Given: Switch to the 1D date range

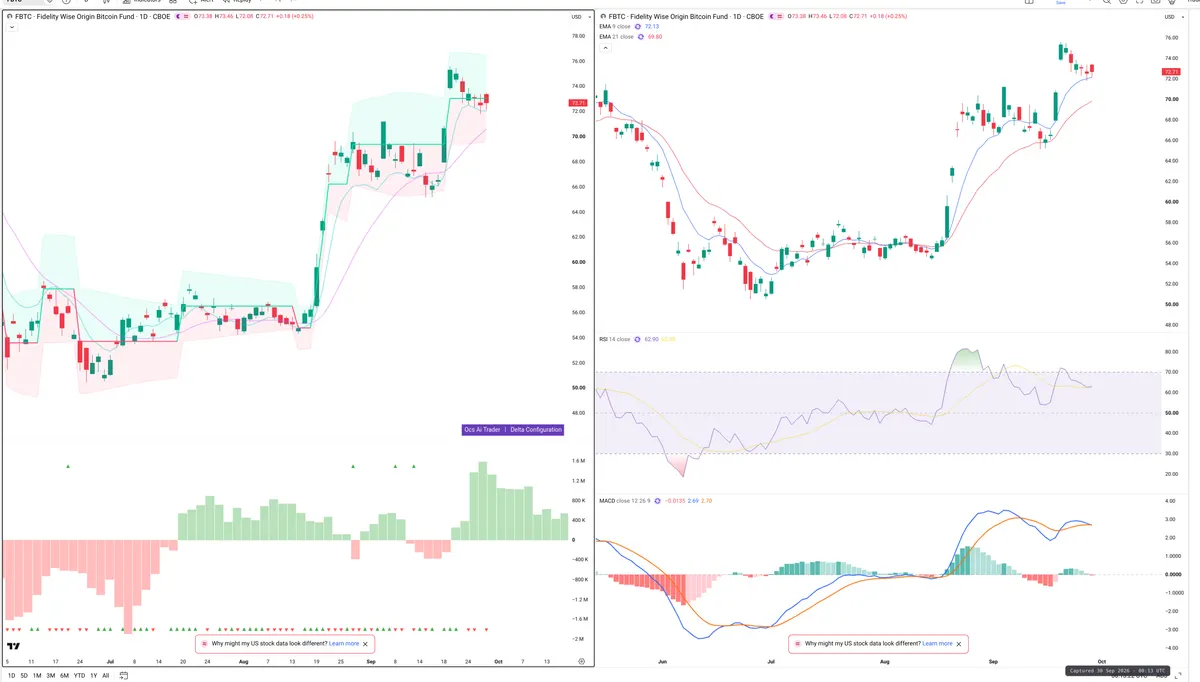Looking at the screenshot, I should pos(11,676).
